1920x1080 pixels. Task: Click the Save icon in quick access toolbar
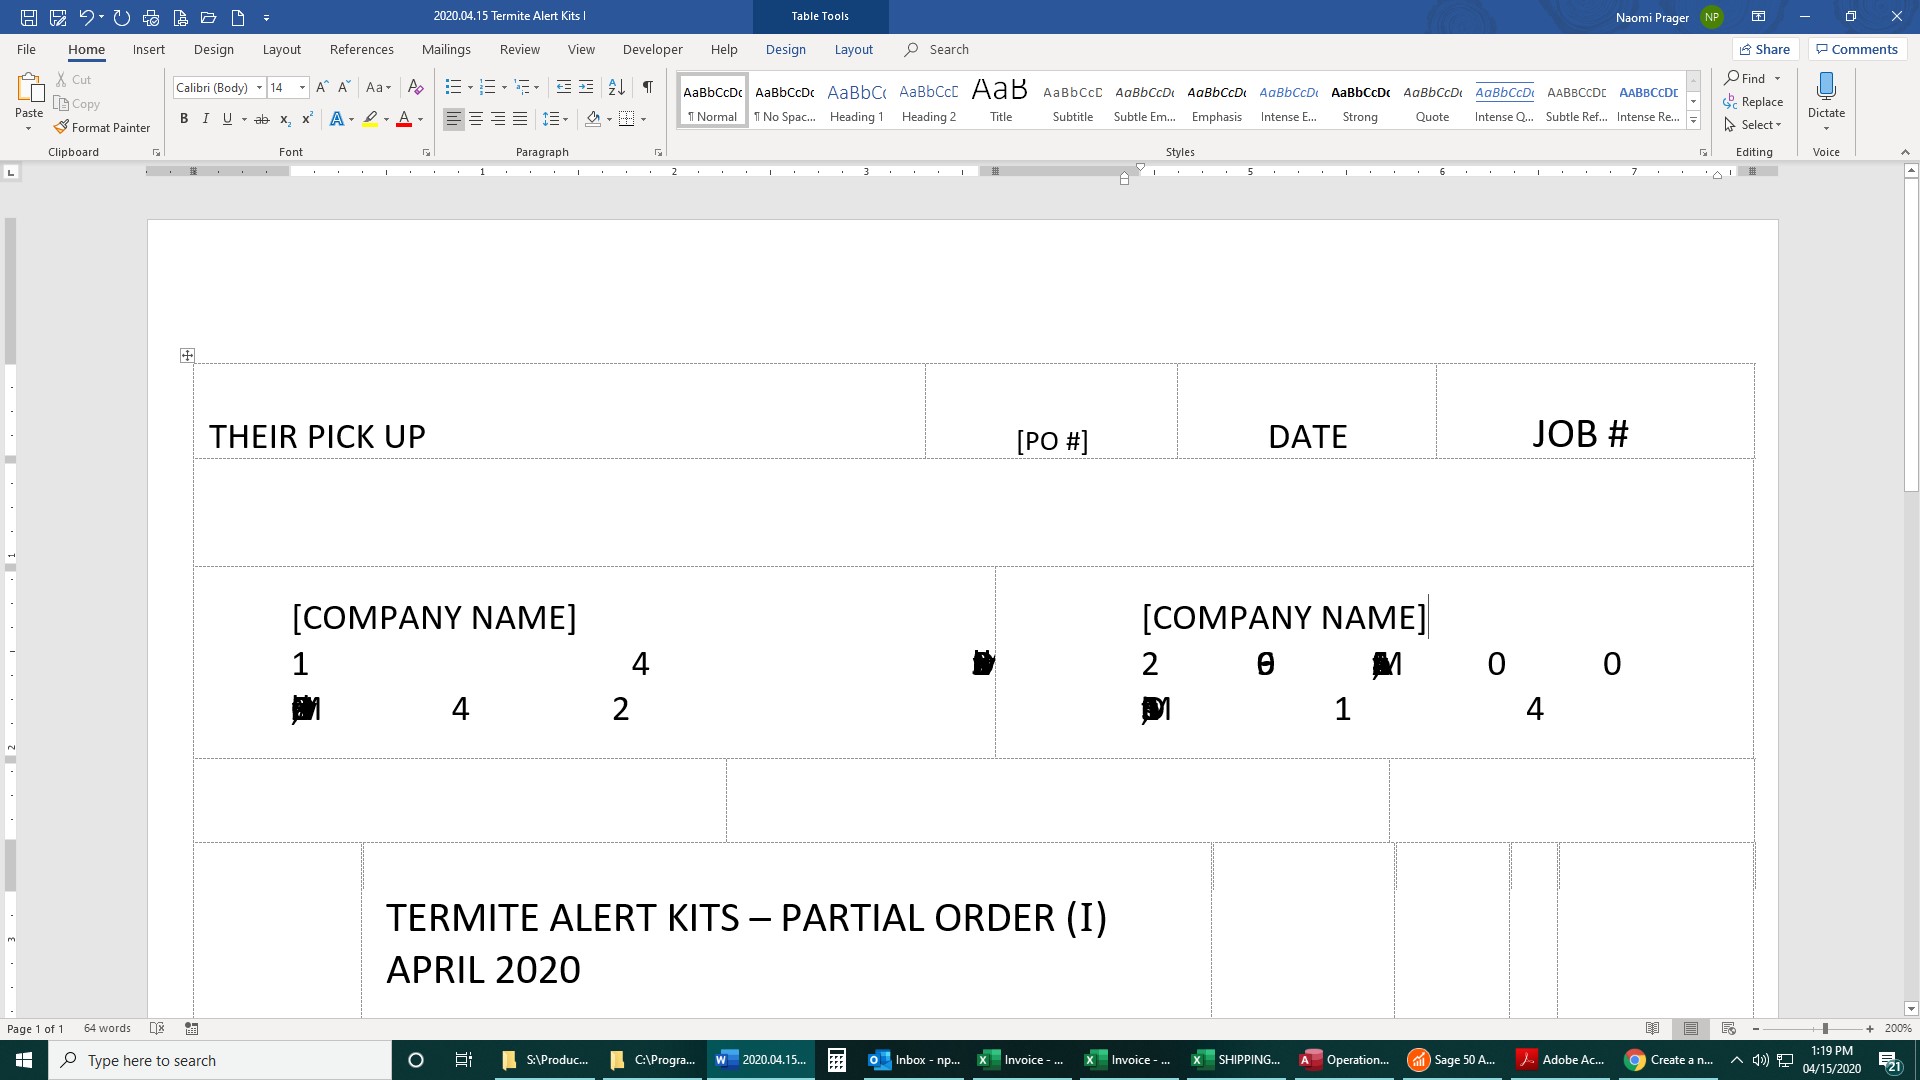[x=28, y=17]
